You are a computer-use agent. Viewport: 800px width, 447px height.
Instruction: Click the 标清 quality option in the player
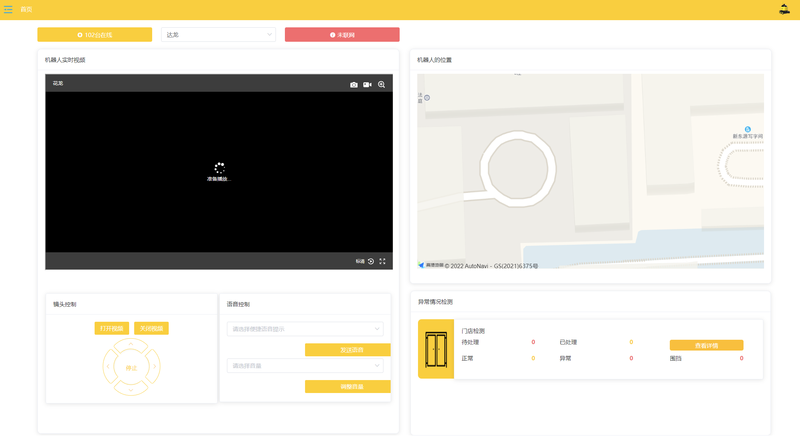(x=360, y=261)
